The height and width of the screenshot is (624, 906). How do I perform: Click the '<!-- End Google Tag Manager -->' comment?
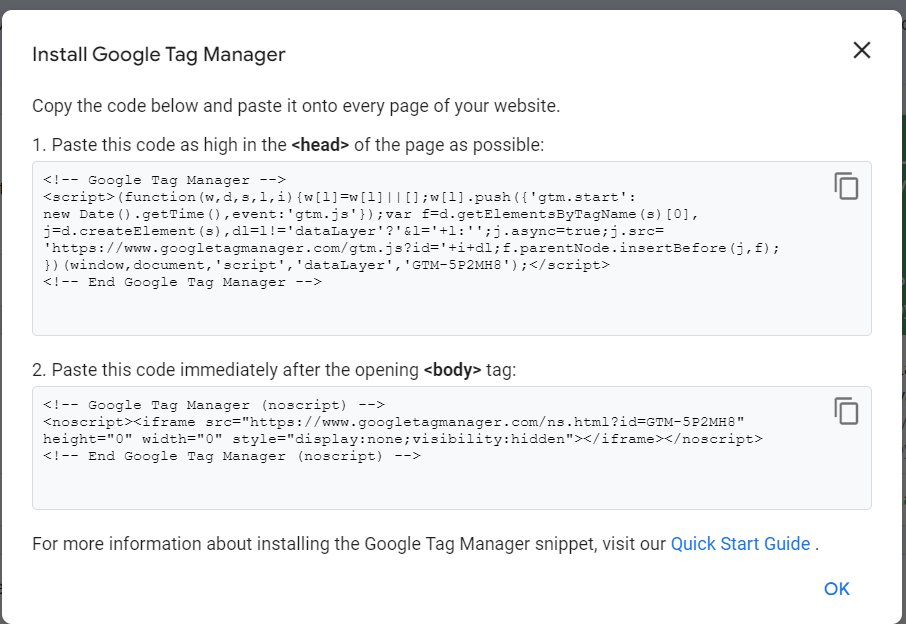(183, 283)
